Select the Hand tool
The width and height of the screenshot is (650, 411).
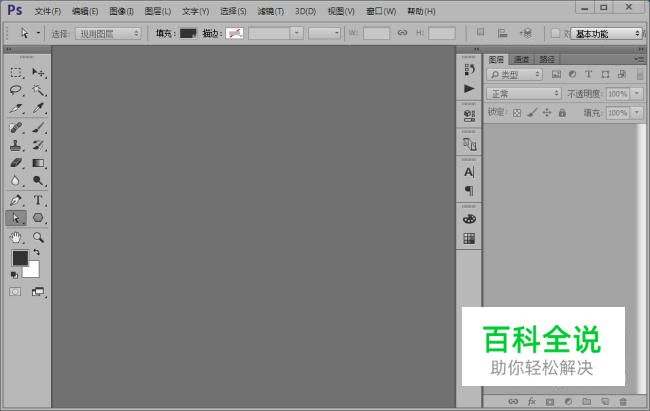coord(16,237)
